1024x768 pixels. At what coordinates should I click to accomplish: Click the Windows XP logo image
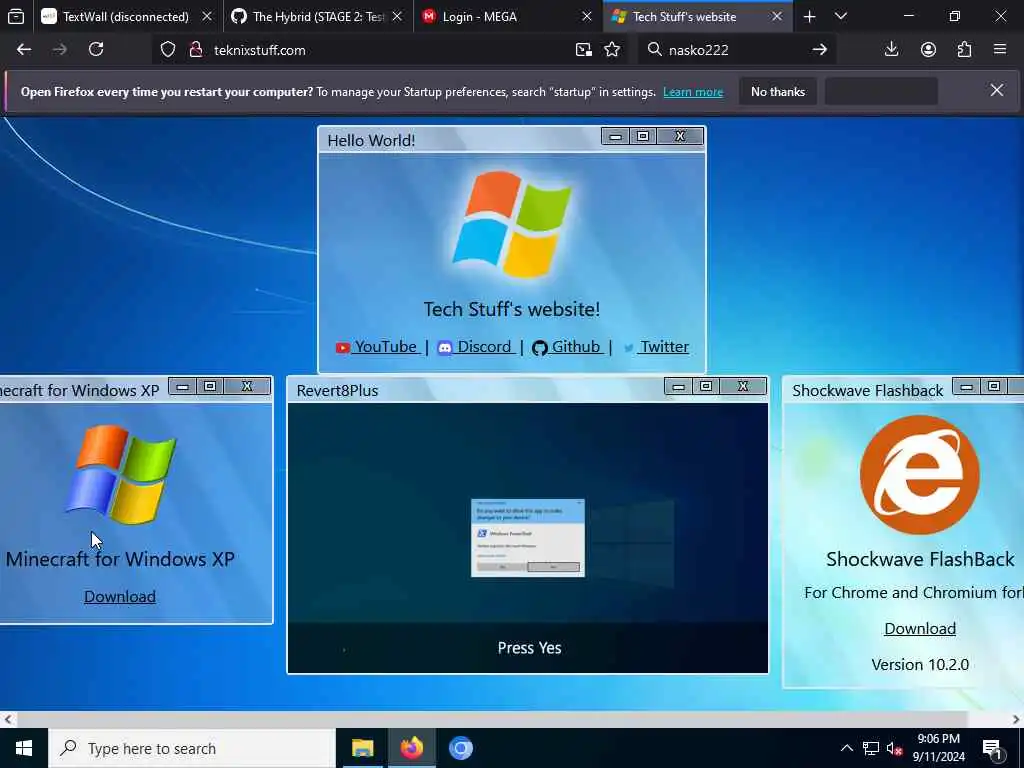(x=121, y=474)
